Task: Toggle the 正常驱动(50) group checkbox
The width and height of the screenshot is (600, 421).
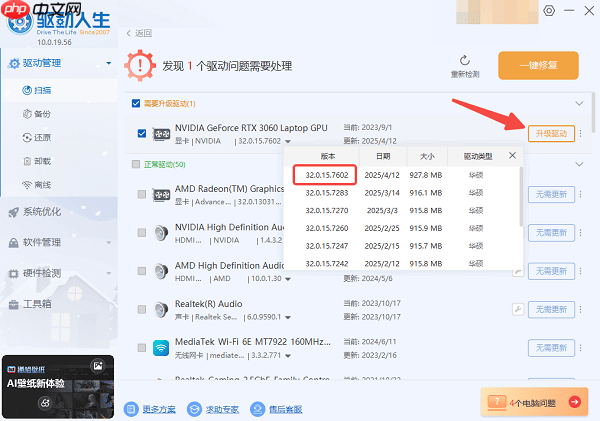Action: coord(136,164)
